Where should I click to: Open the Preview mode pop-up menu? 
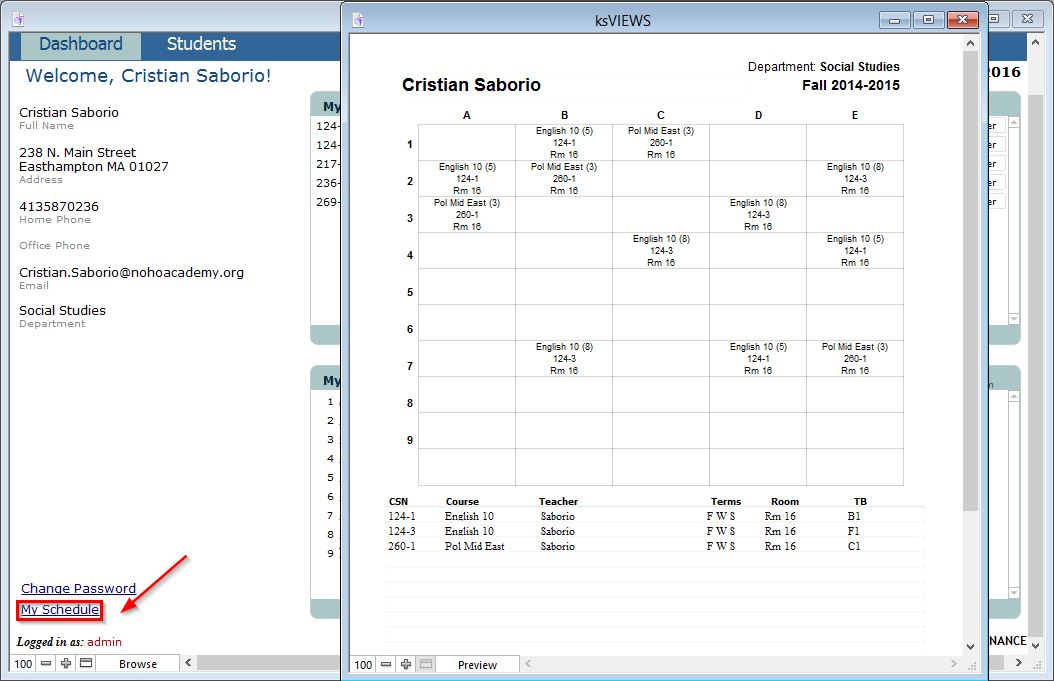[x=478, y=664]
